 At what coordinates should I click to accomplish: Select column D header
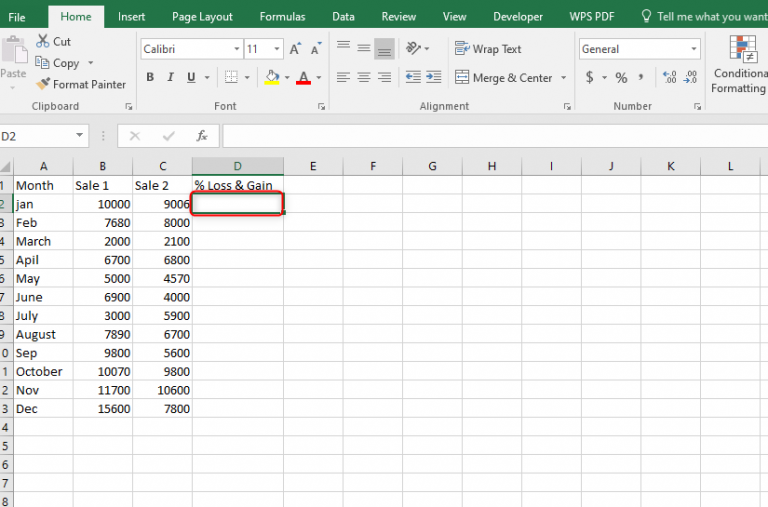[238, 166]
